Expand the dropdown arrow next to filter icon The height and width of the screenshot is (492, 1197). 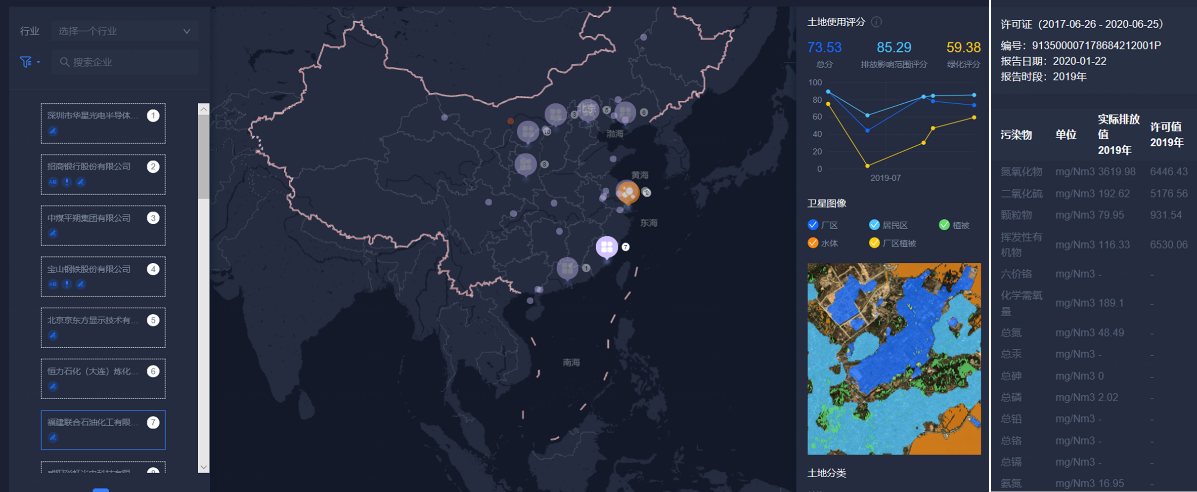[38, 62]
